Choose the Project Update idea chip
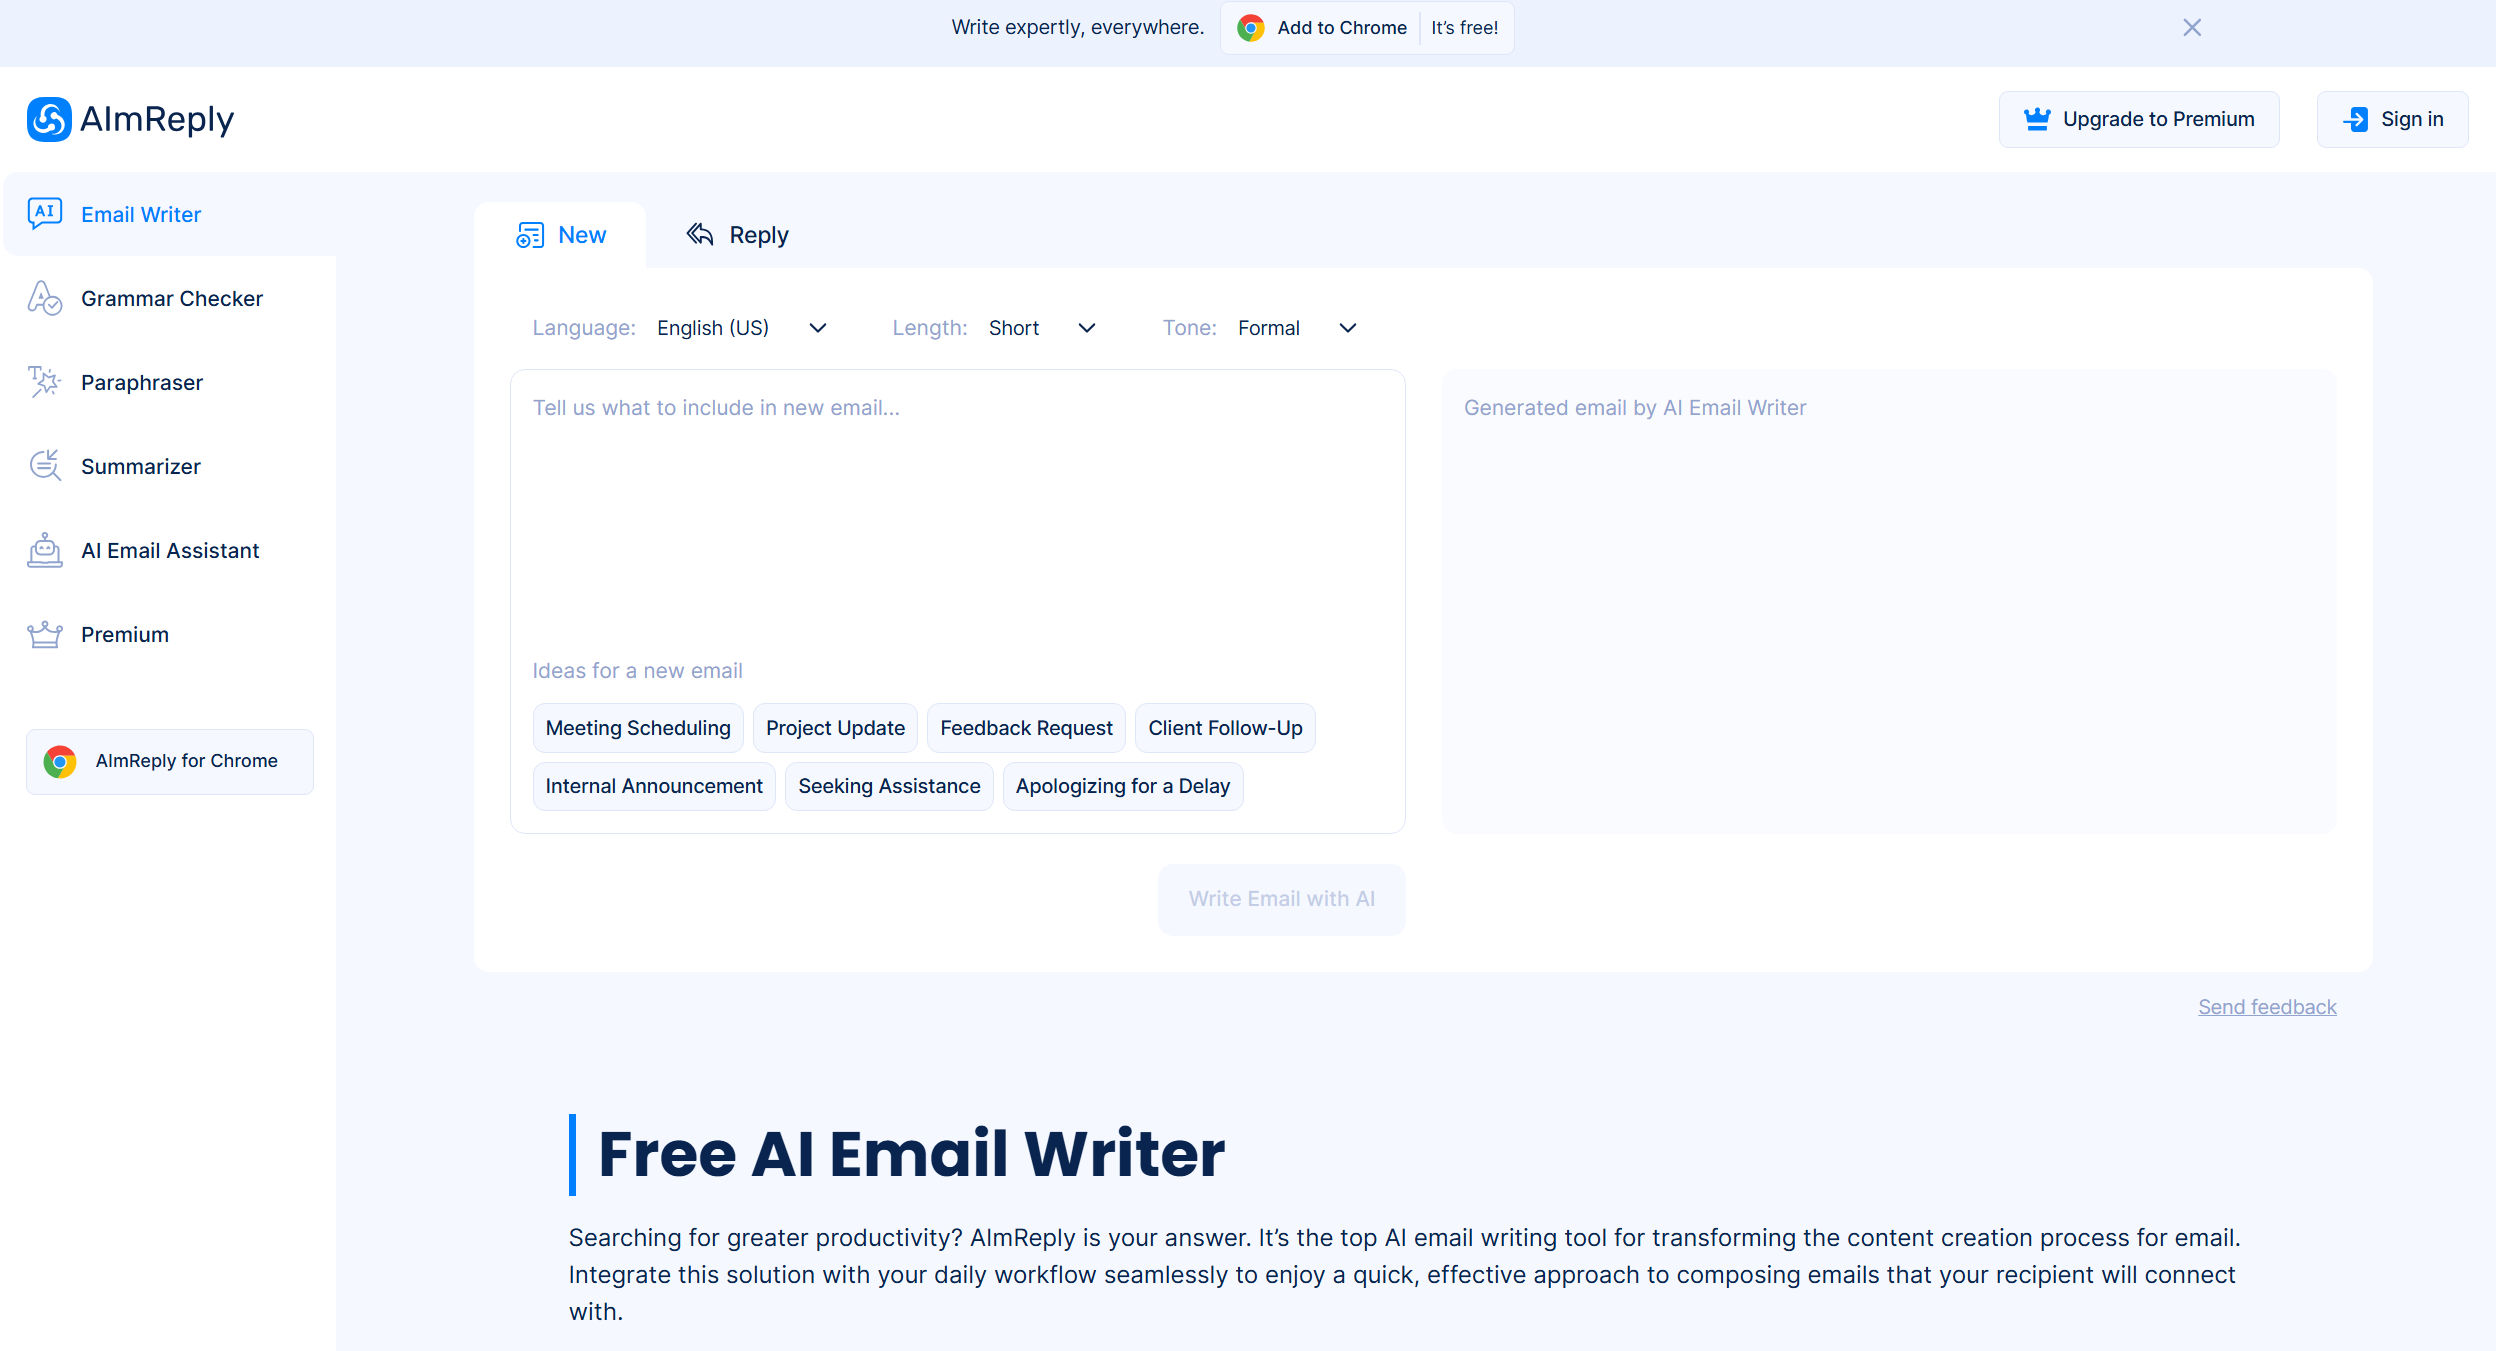The width and height of the screenshot is (2496, 1351). (835, 728)
